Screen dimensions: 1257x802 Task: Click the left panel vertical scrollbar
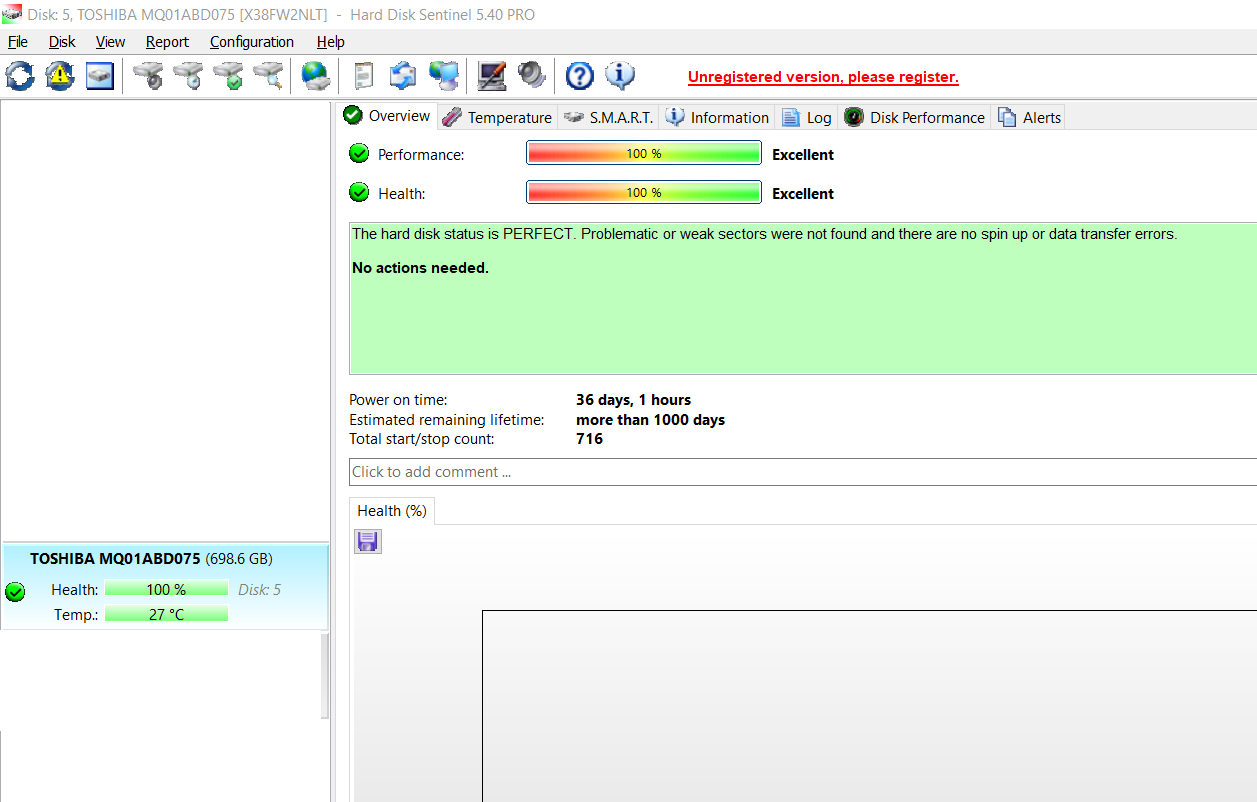click(325, 675)
